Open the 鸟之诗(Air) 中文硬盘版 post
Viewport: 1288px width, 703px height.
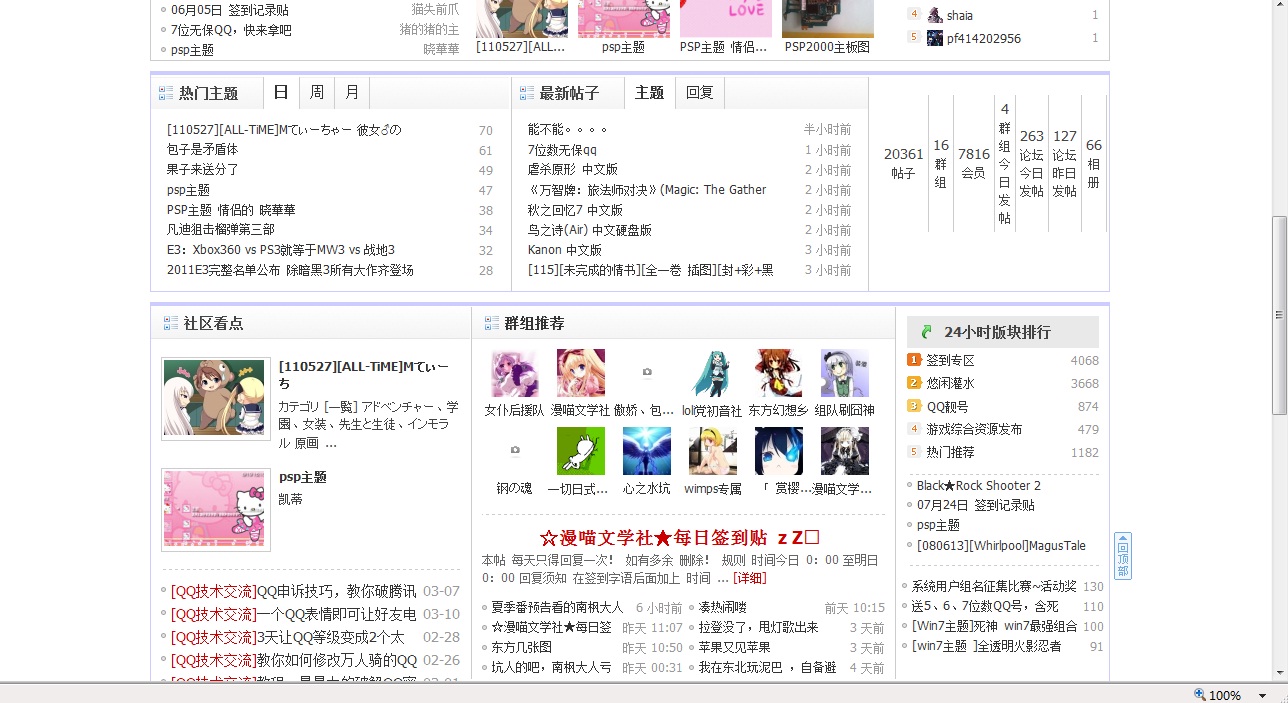(590, 230)
